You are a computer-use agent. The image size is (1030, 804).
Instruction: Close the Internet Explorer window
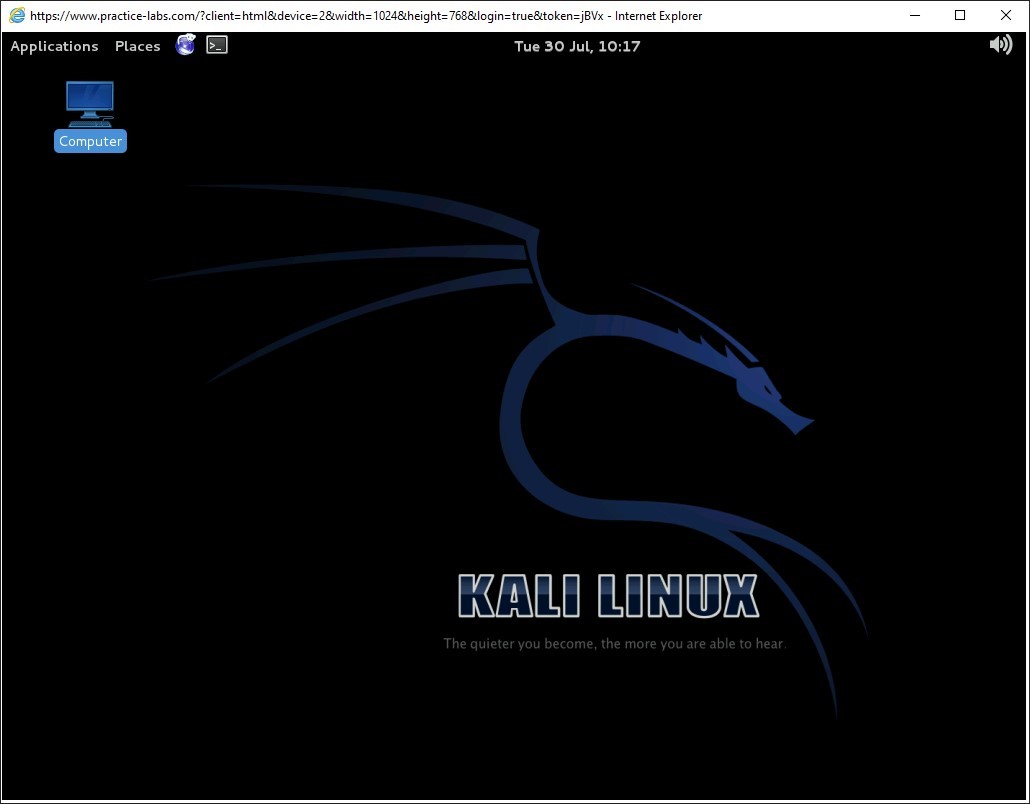tap(1006, 15)
